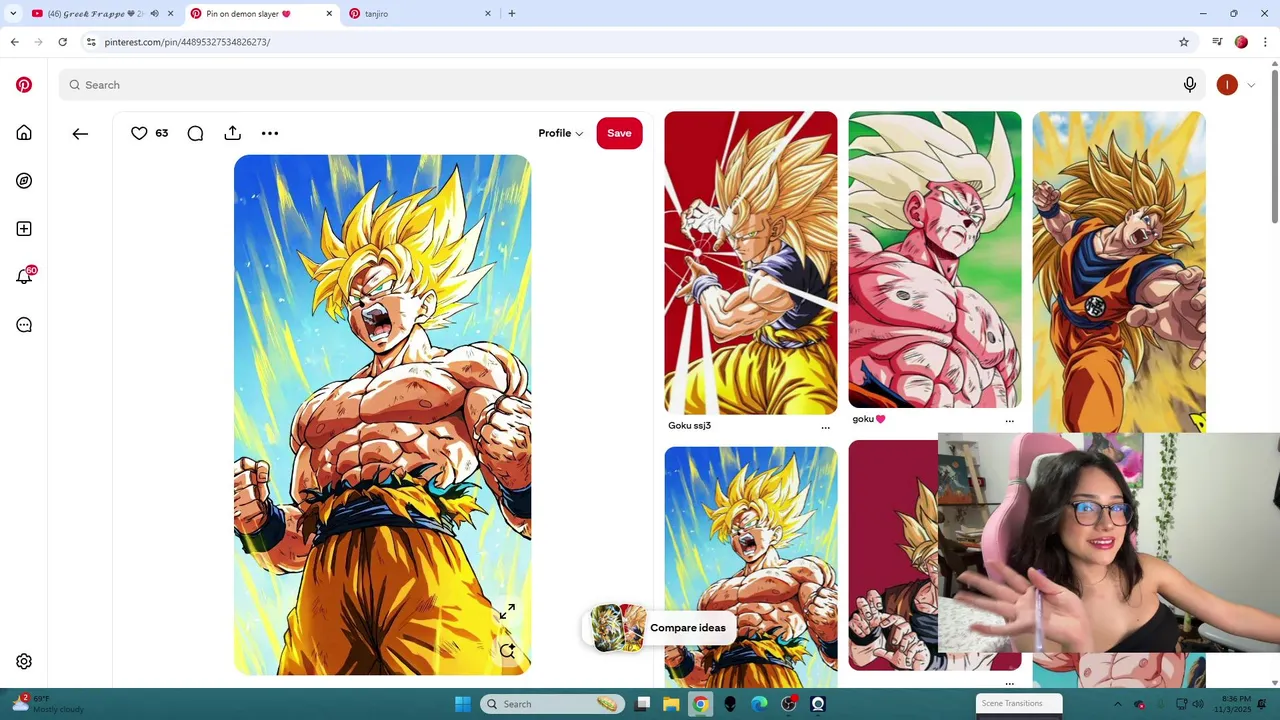
Task: Show hidden system tray icons
Action: pyautogui.click(x=1118, y=704)
